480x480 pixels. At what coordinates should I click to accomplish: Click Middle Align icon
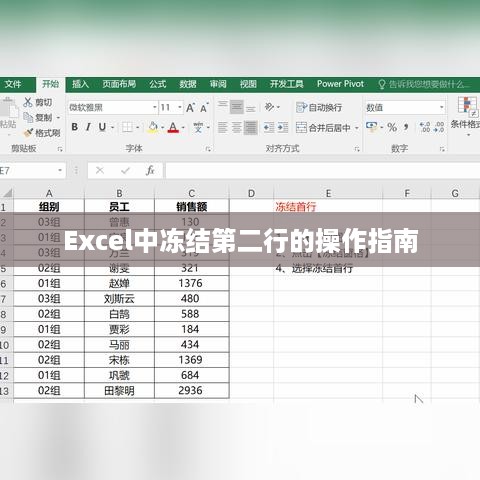[237, 107]
